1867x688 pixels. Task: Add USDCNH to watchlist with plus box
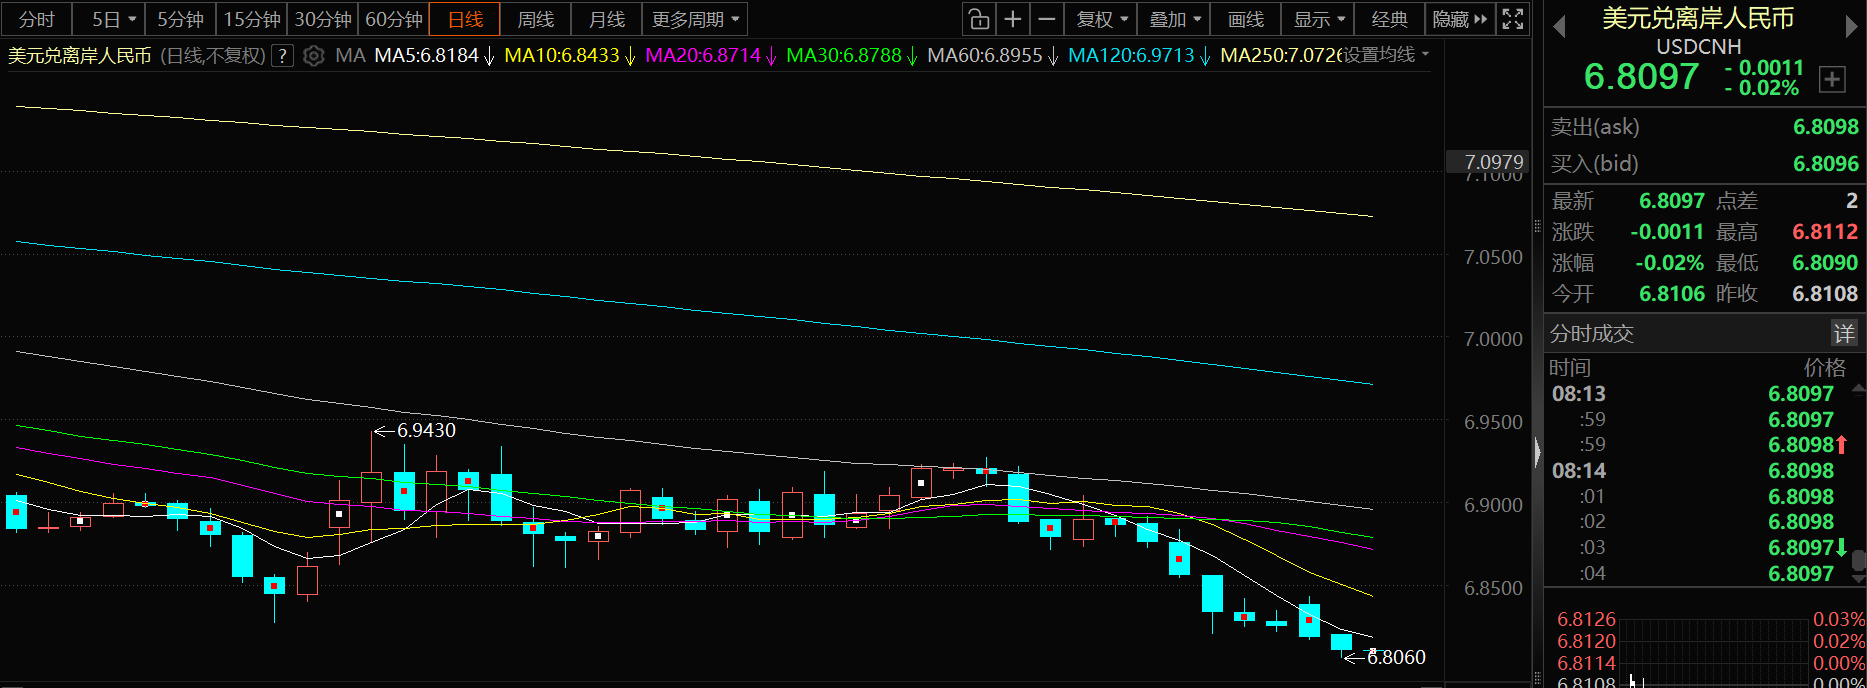tap(1832, 80)
